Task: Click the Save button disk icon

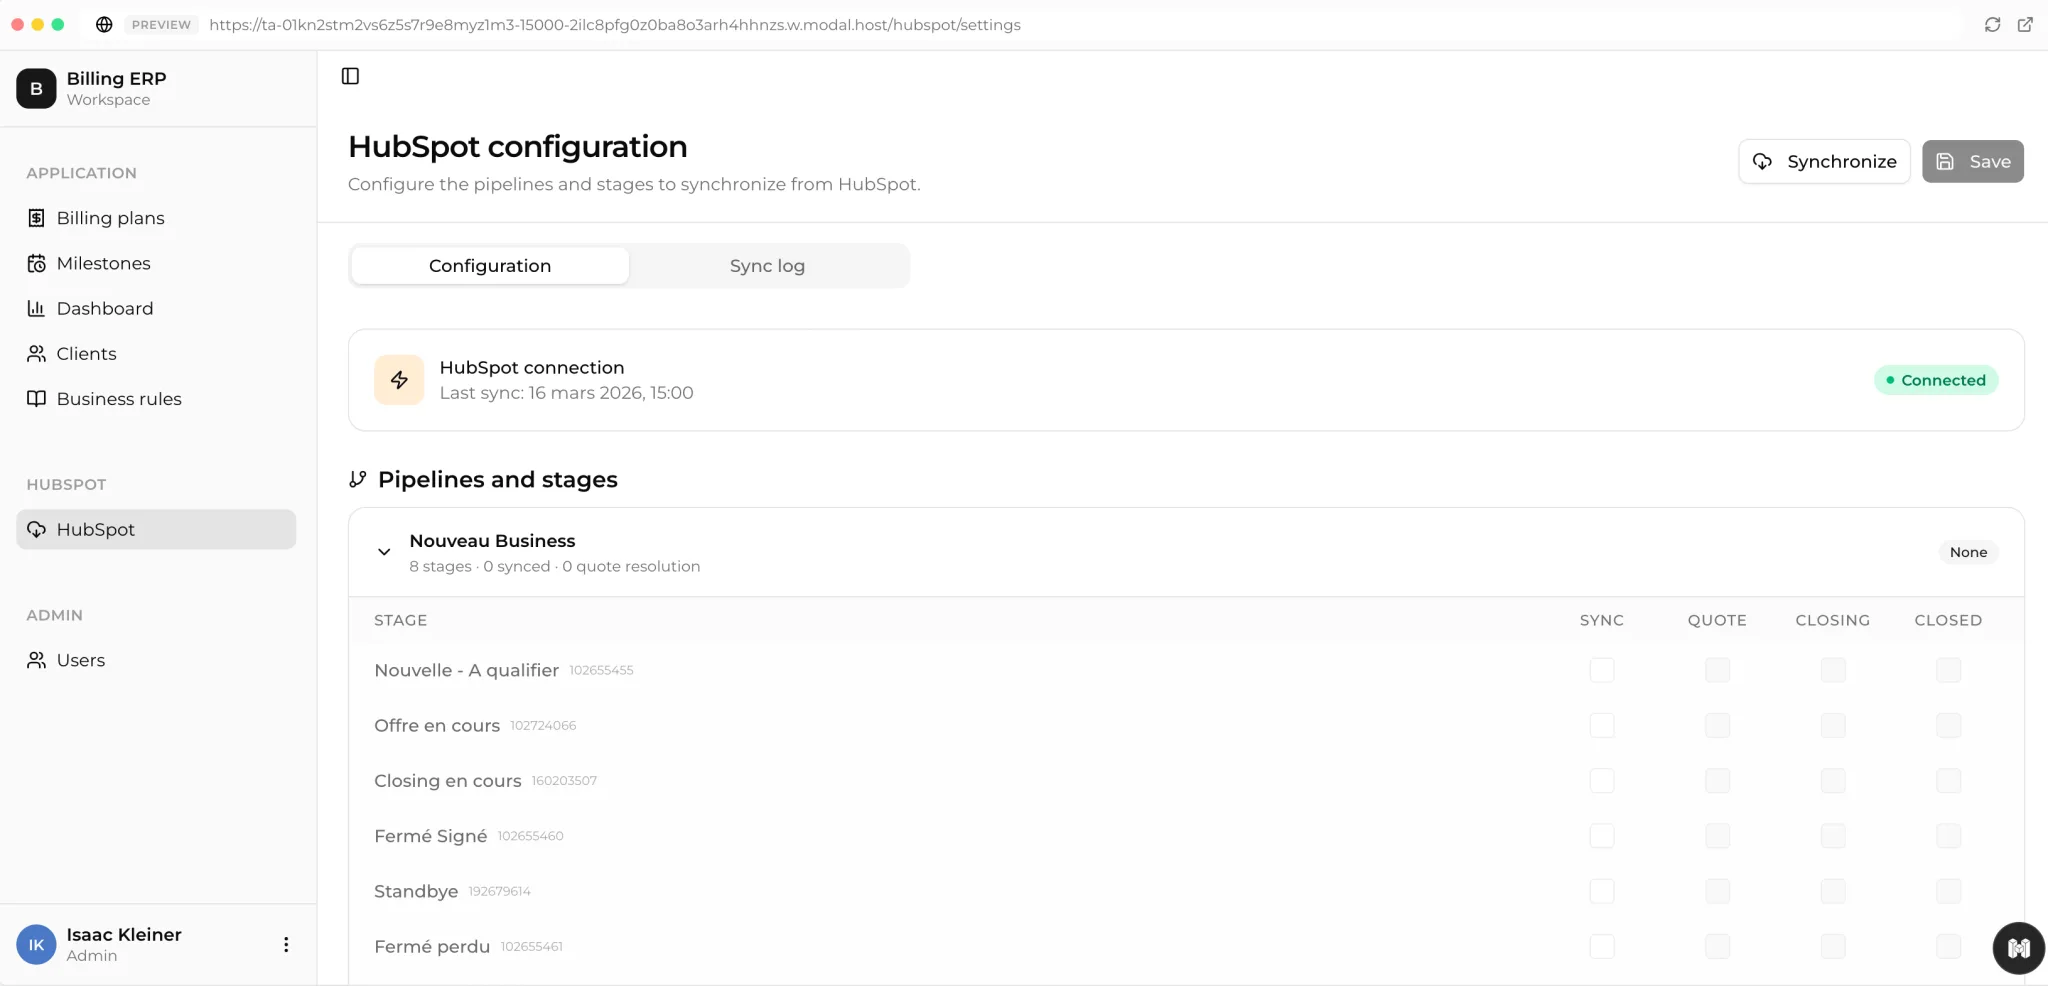Action: click(x=1945, y=161)
